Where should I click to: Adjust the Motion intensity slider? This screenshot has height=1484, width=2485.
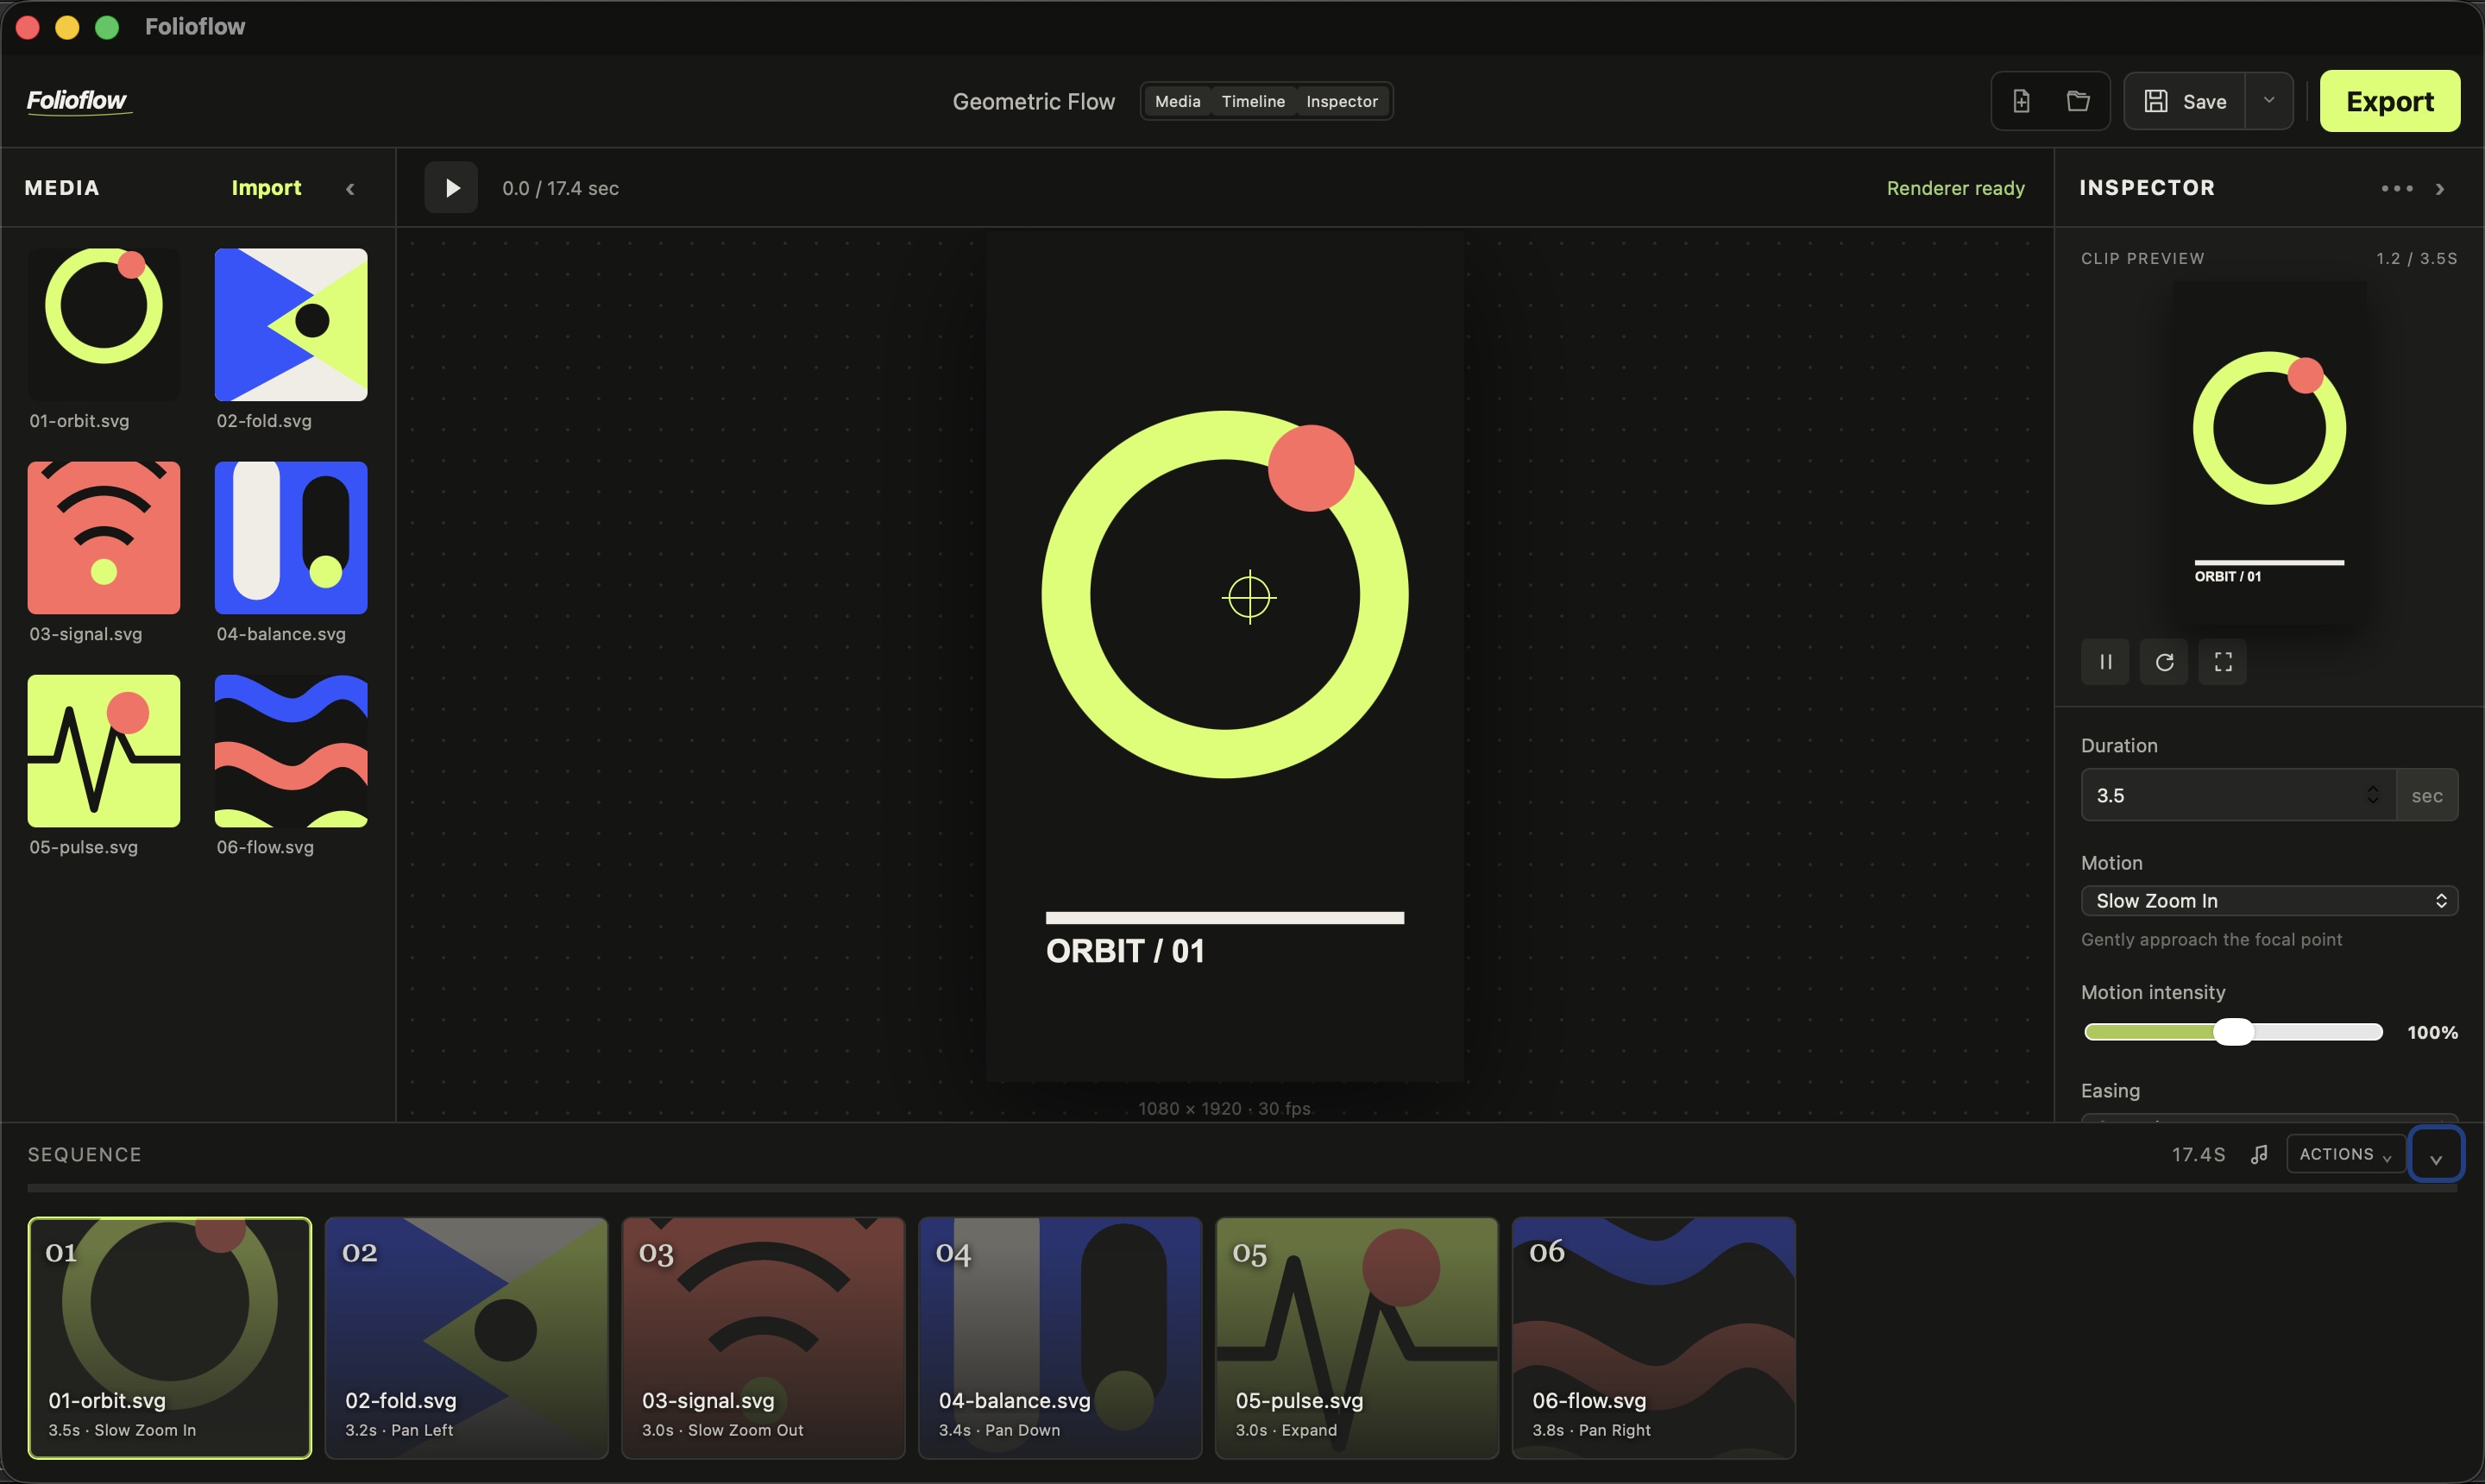click(2233, 1032)
